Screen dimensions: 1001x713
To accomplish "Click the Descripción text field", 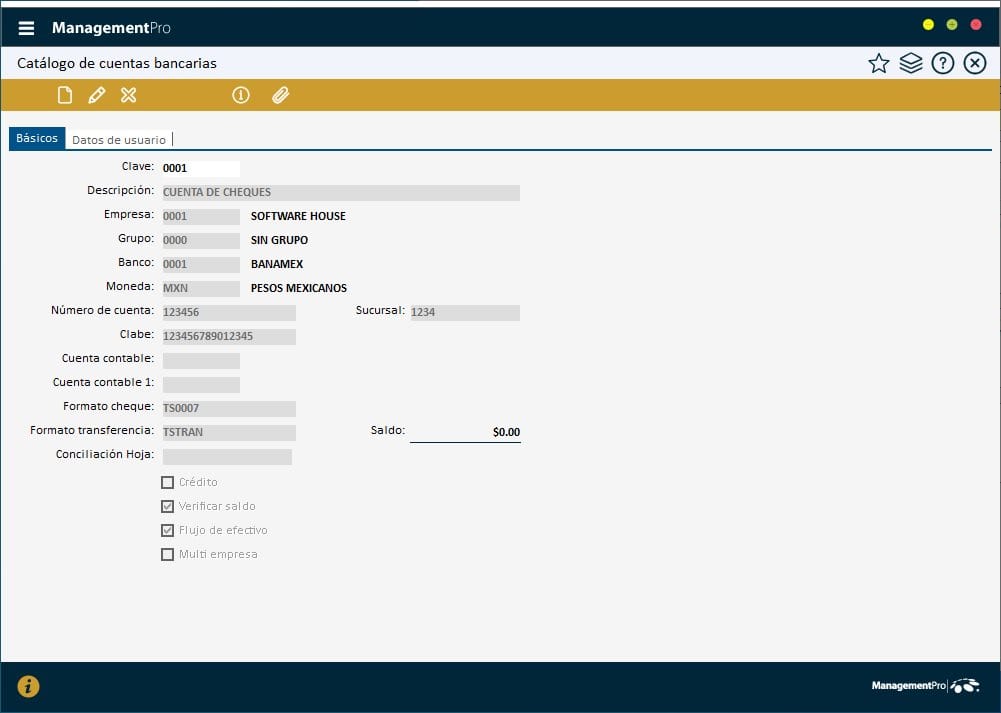I will point(340,192).
